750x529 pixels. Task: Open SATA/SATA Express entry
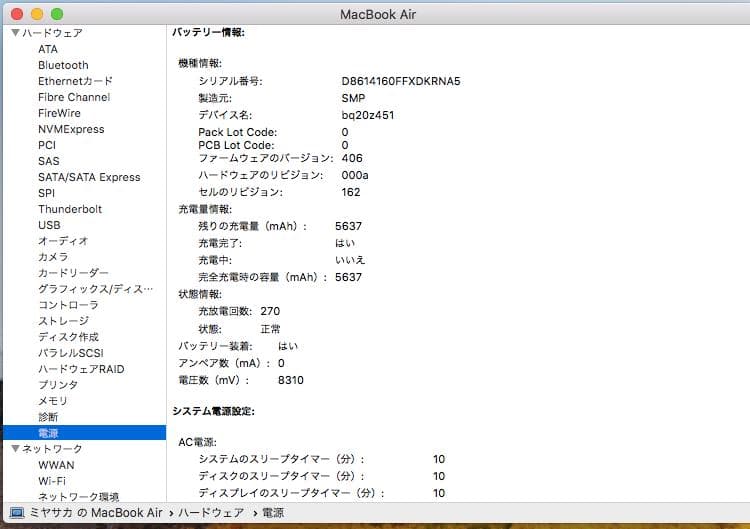click(x=89, y=177)
